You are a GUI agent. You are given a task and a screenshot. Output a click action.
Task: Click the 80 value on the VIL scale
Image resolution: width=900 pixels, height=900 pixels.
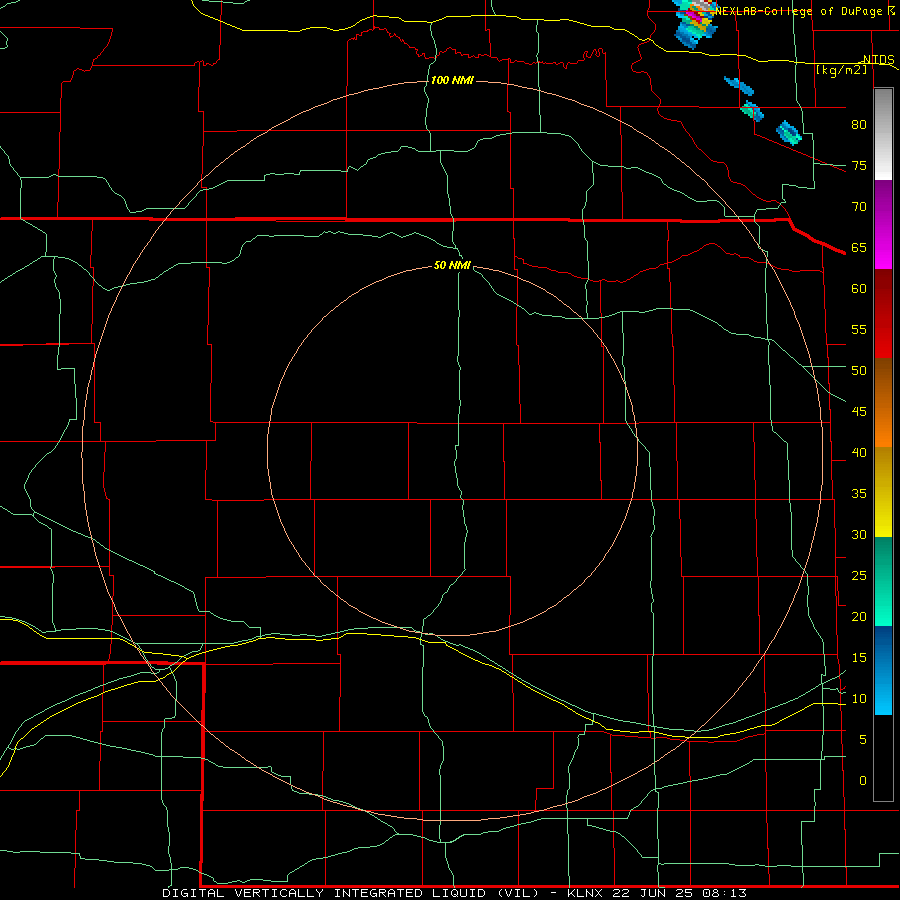tap(859, 125)
